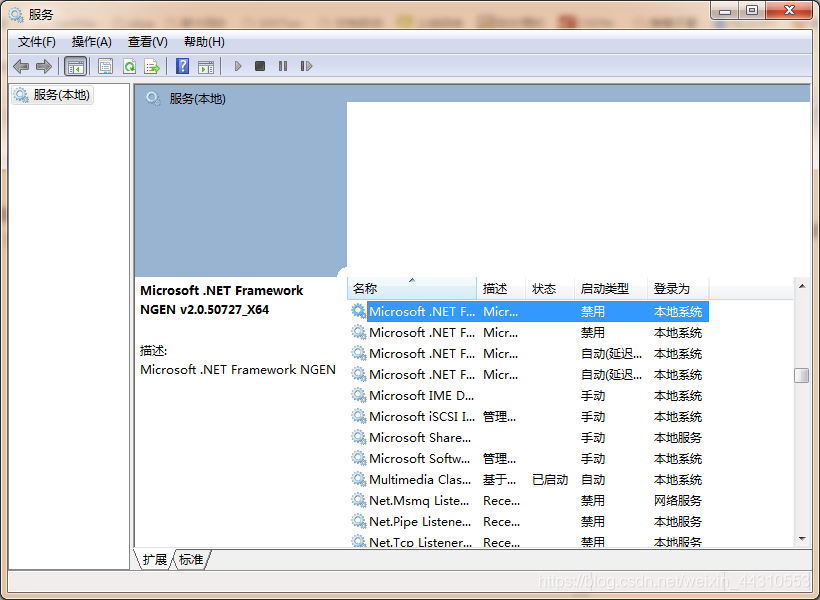Restart service with the restart icon

click(x=306, y=66)
